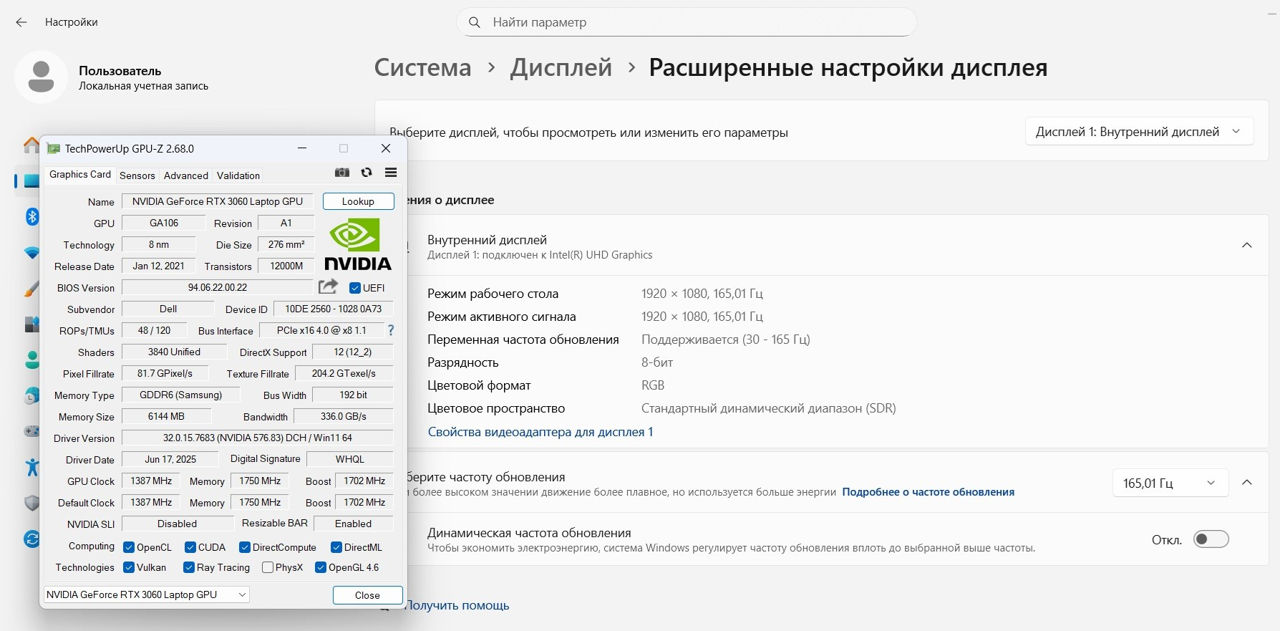Switch to the Validation tab
Image resolution: width=1280 pixels, height=631 pixels.
(238, 175)
